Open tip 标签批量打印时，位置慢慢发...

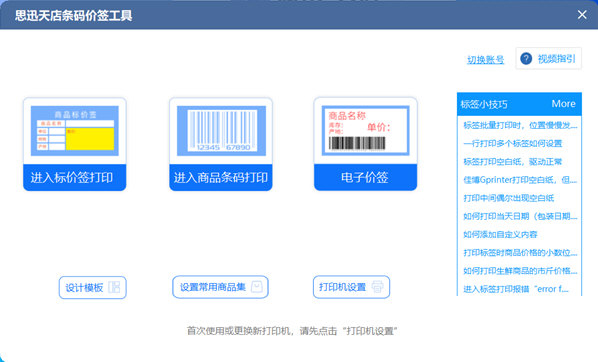[x=520, y=125]
